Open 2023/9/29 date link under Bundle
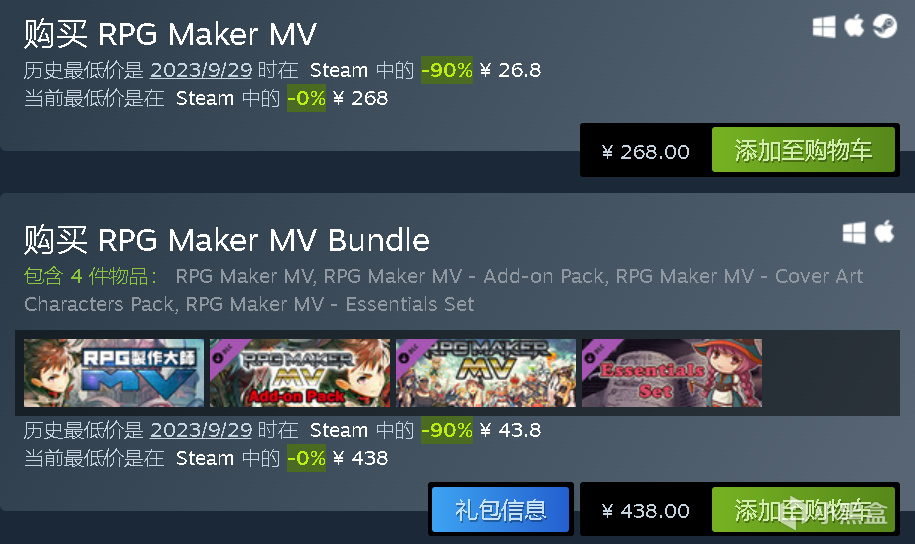The width and height of the screenshot is (915, 544). (x=201, y=430)
